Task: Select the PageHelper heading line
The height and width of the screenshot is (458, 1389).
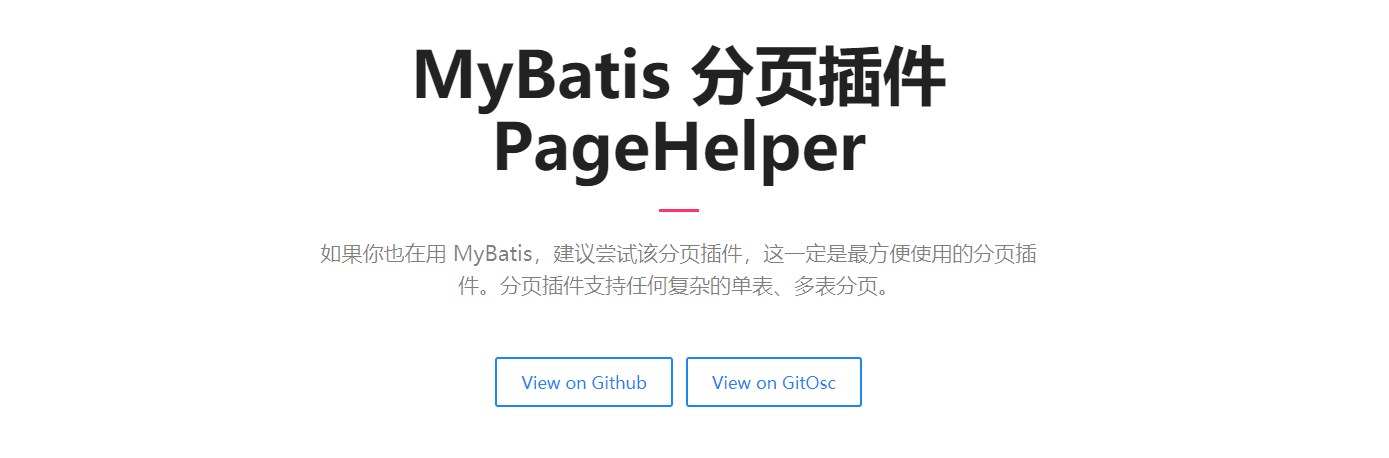Action: click(x=679, y=150)
